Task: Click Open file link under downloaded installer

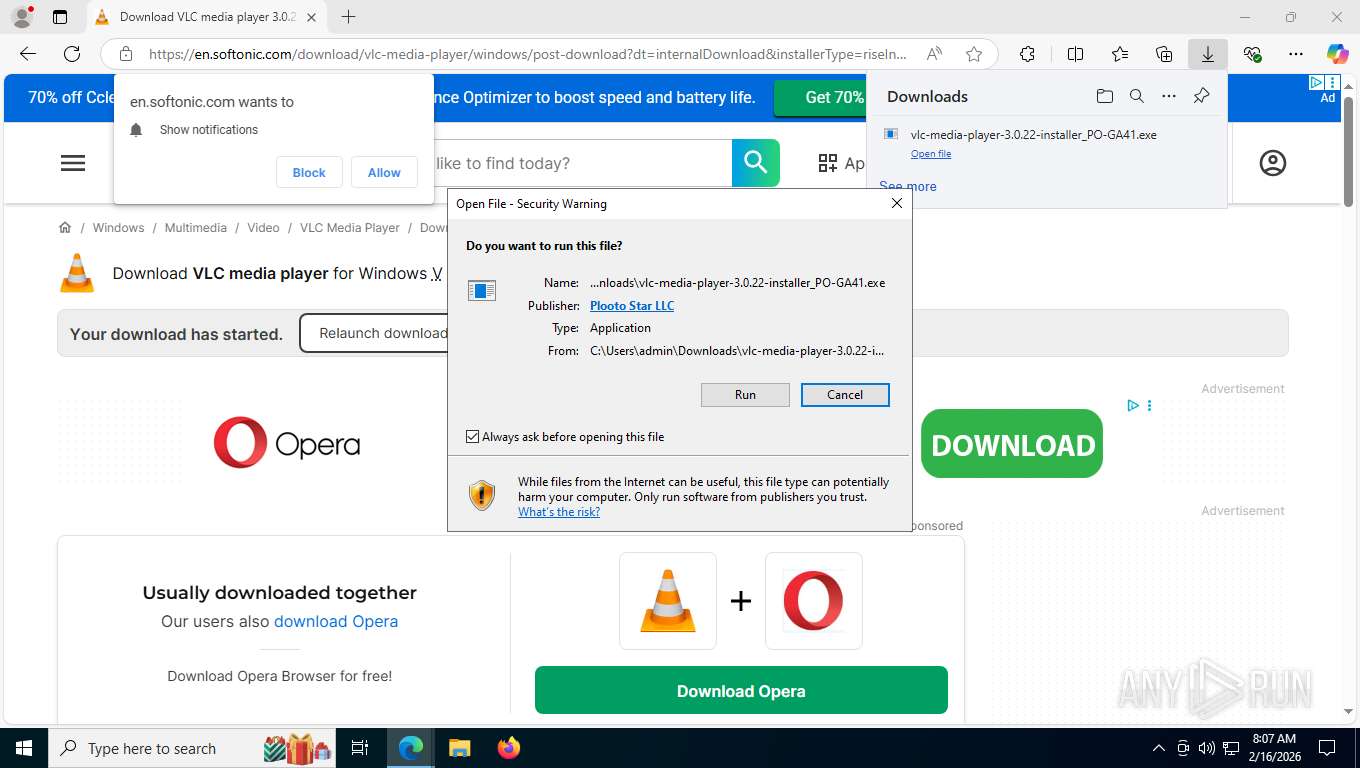Action: tap(931, 154)
